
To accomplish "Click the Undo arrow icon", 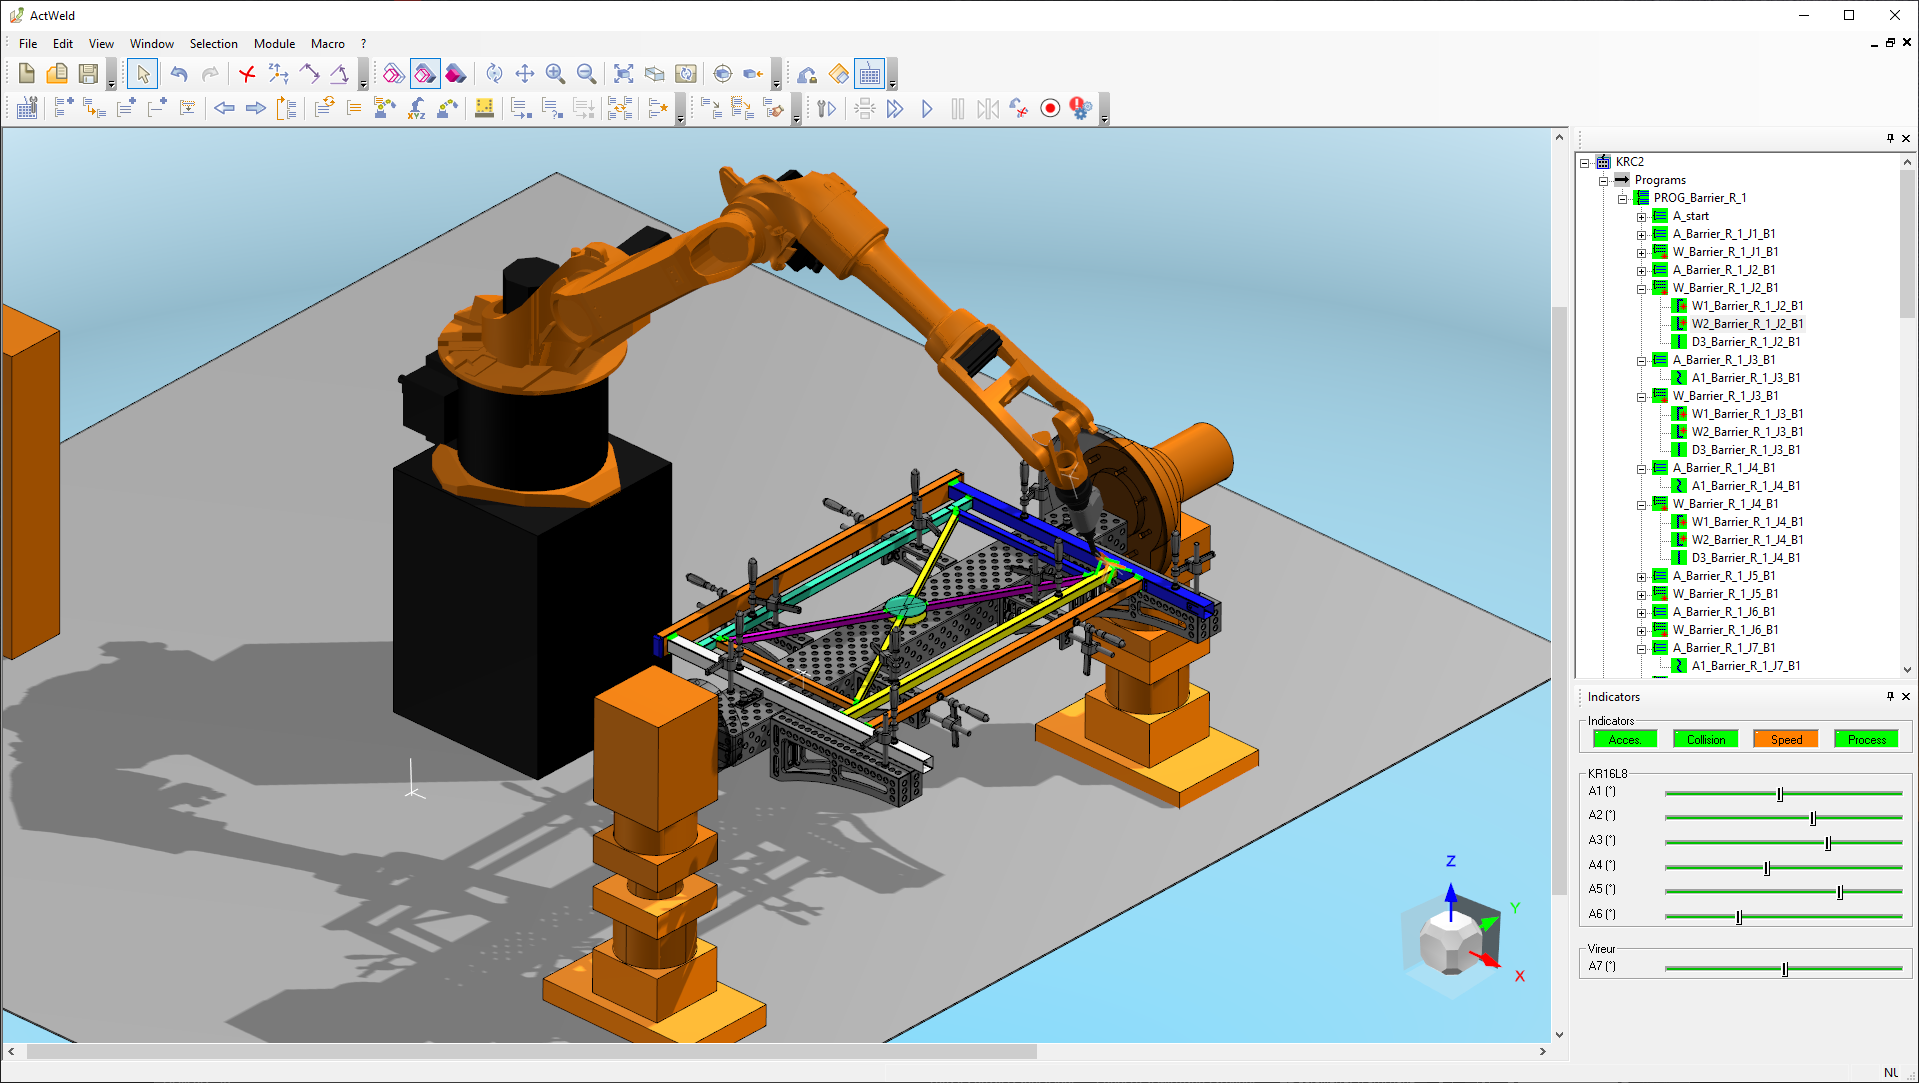I will [x=179, y=74].
